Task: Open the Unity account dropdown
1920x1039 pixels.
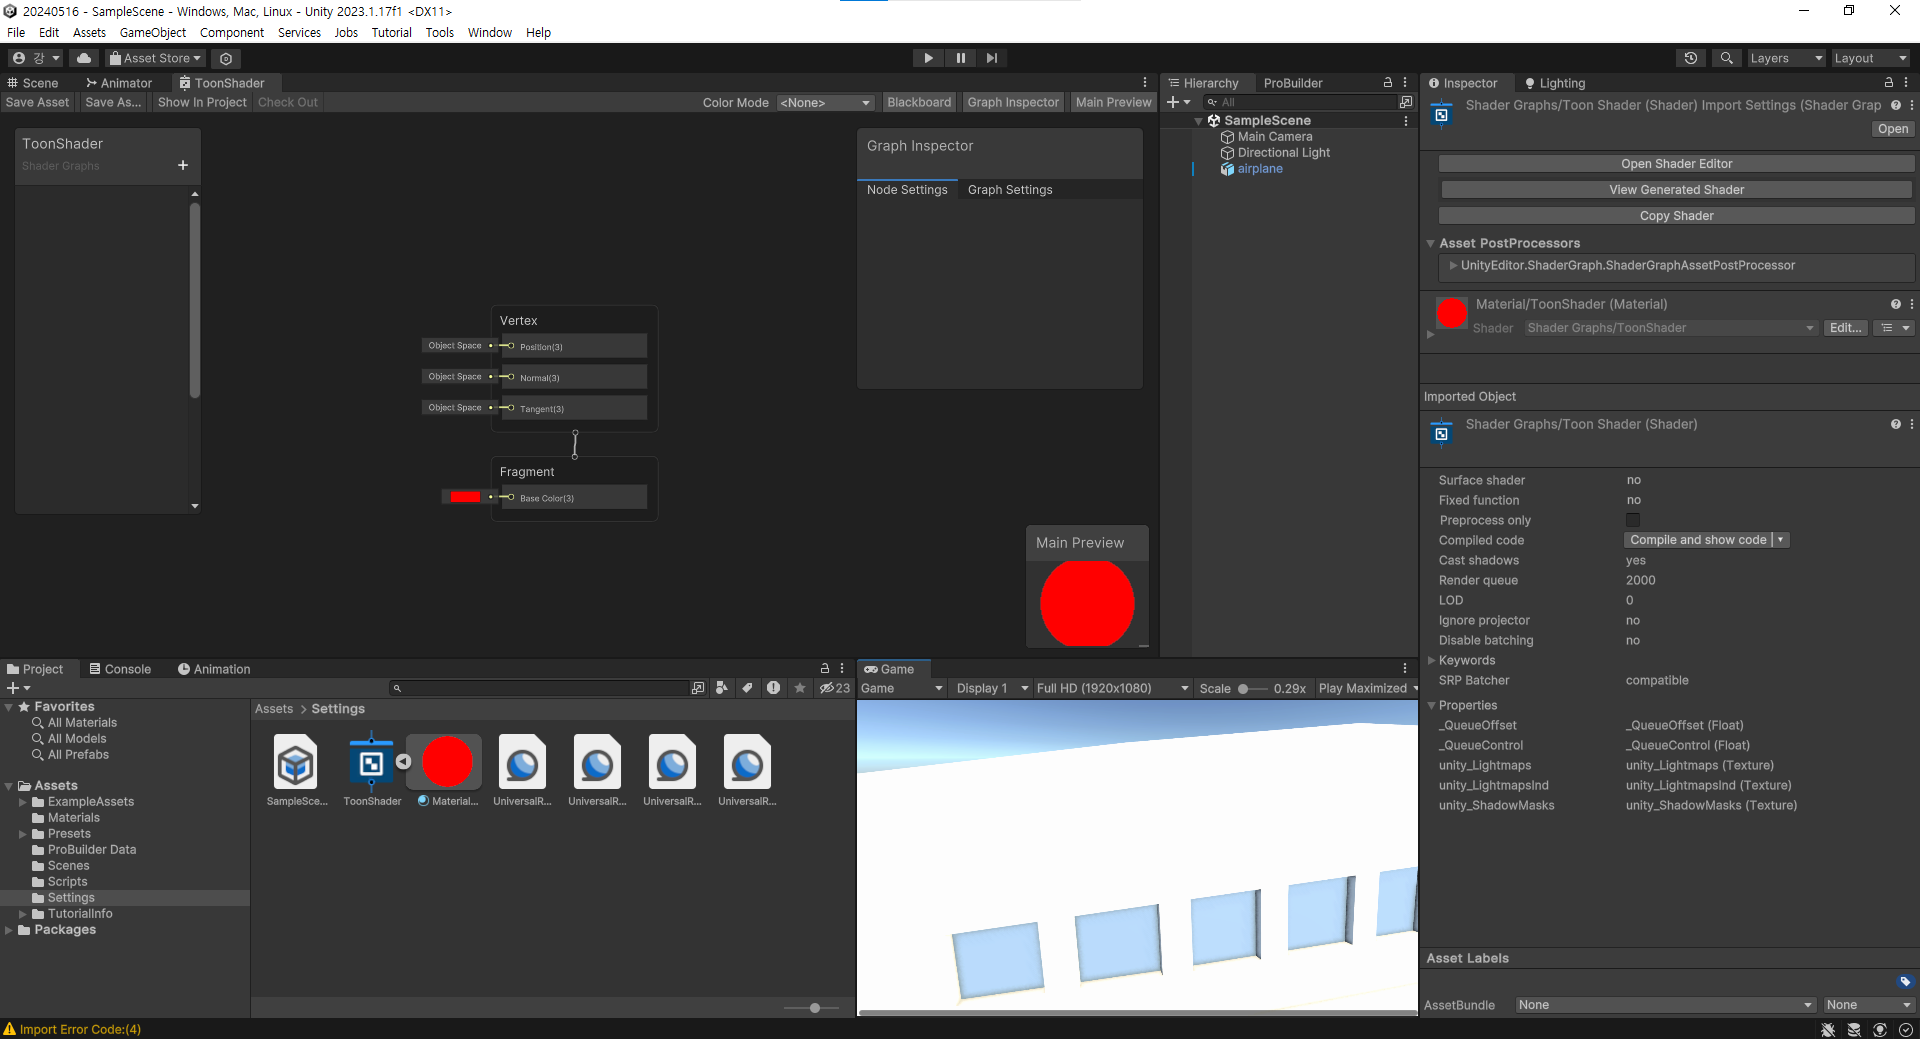Action: click(x=36, y=58)
